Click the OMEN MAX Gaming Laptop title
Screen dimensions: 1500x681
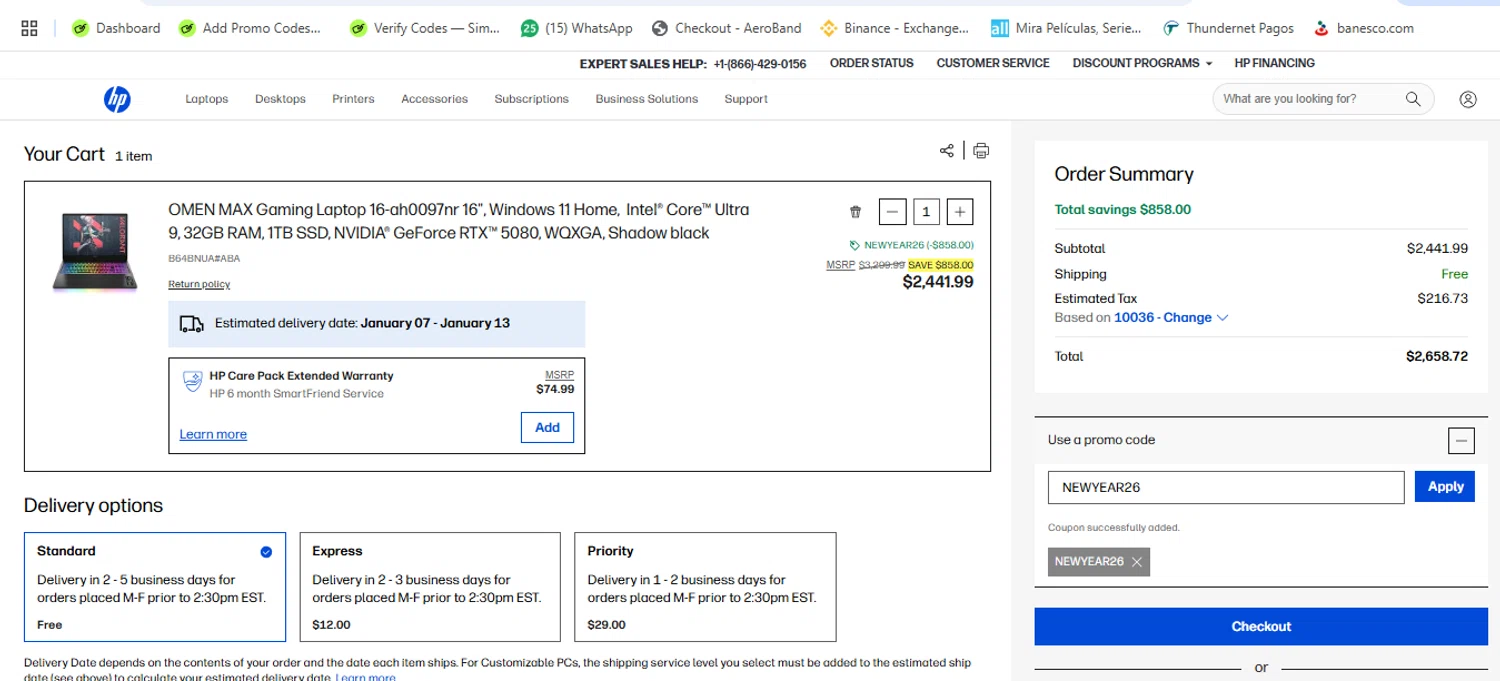tap(458, 221)
